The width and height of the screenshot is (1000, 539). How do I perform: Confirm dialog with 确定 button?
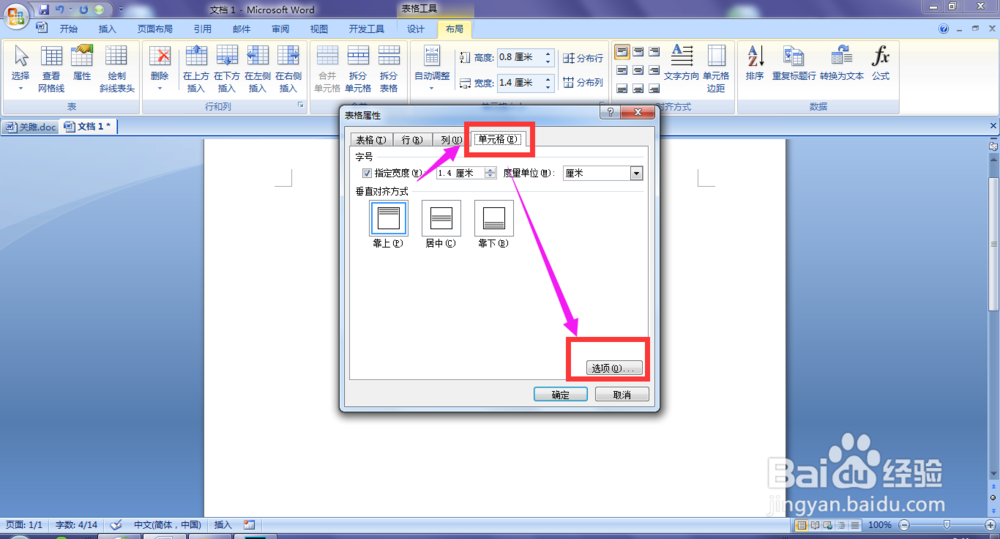click(561, 395)
